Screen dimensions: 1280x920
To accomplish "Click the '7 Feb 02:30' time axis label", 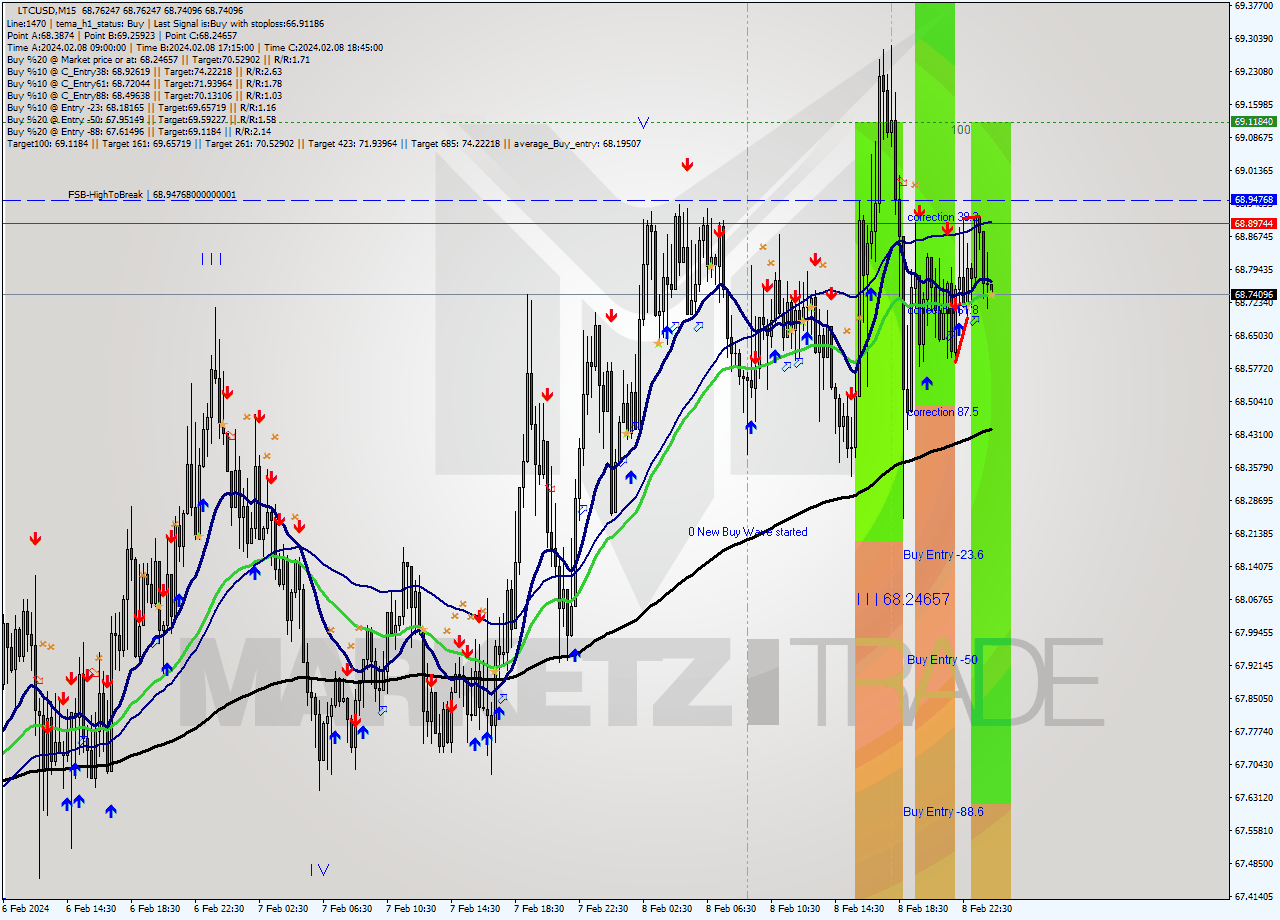I will pyautogui.click(x=284, y=908).
